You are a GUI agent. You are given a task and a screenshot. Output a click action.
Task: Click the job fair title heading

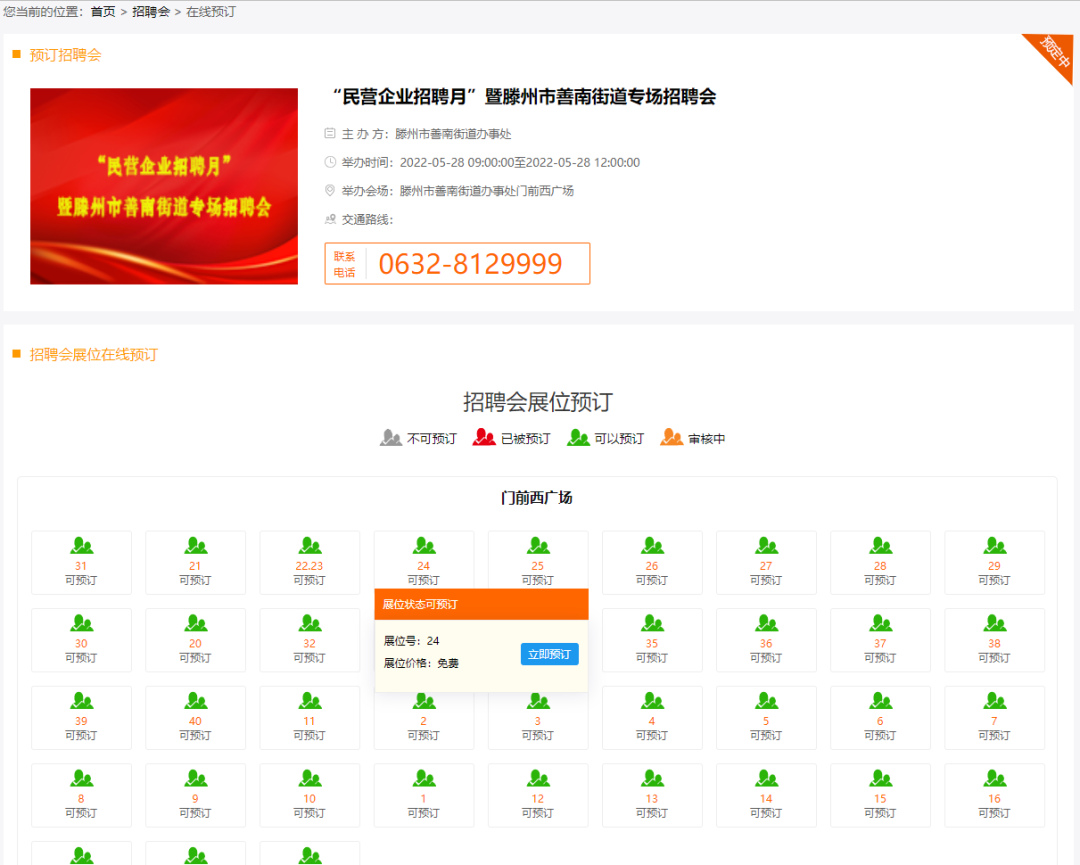click(523, 96)
